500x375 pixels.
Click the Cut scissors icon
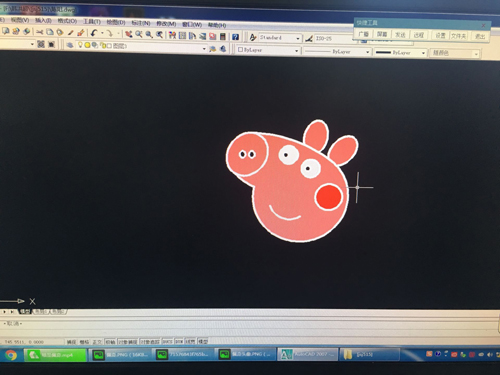40,32
